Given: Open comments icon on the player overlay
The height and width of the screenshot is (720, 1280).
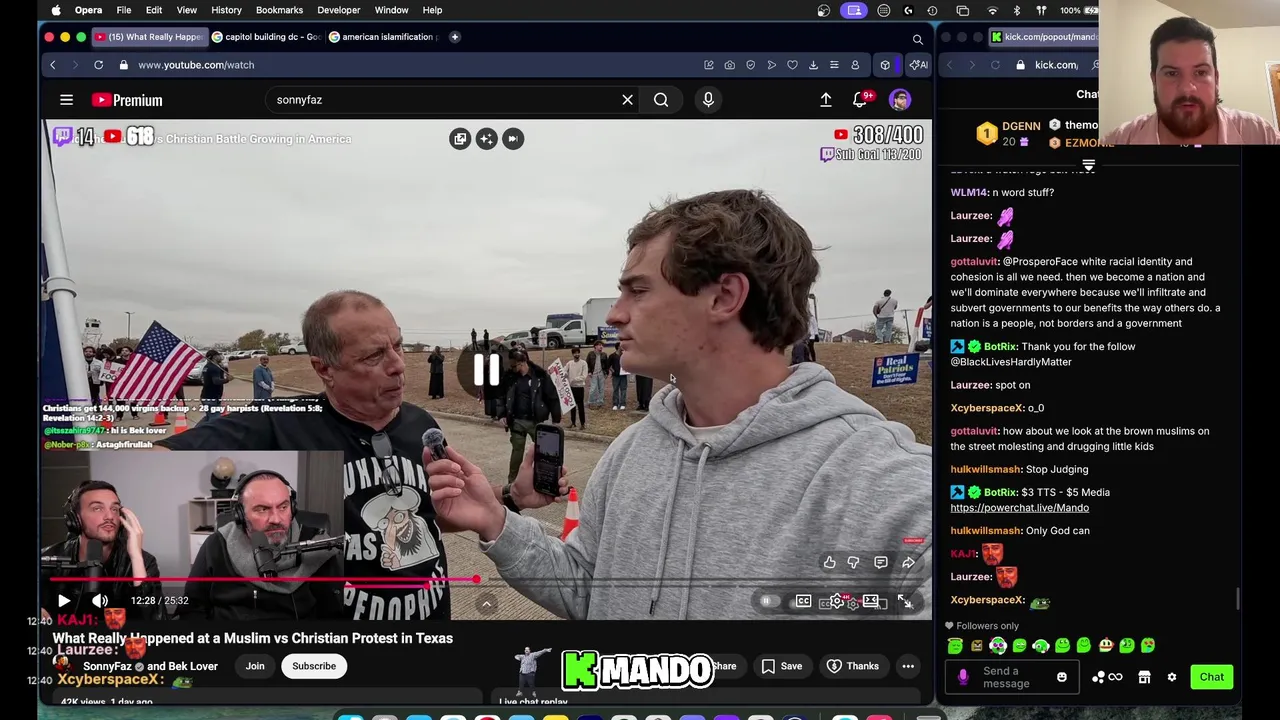Looking at the screenshot, I should point(881,563).
